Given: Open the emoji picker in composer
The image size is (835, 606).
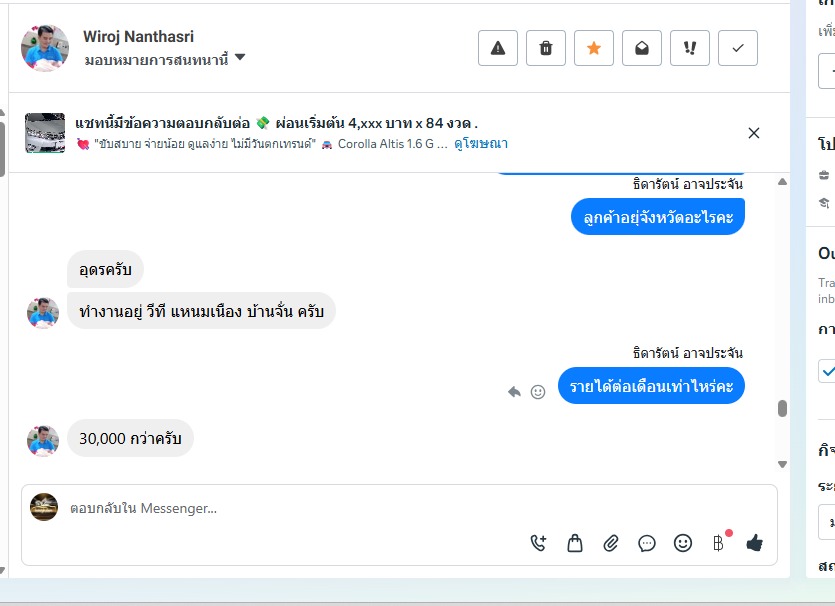Looking at the screenshot, I should tap(683, 543).
